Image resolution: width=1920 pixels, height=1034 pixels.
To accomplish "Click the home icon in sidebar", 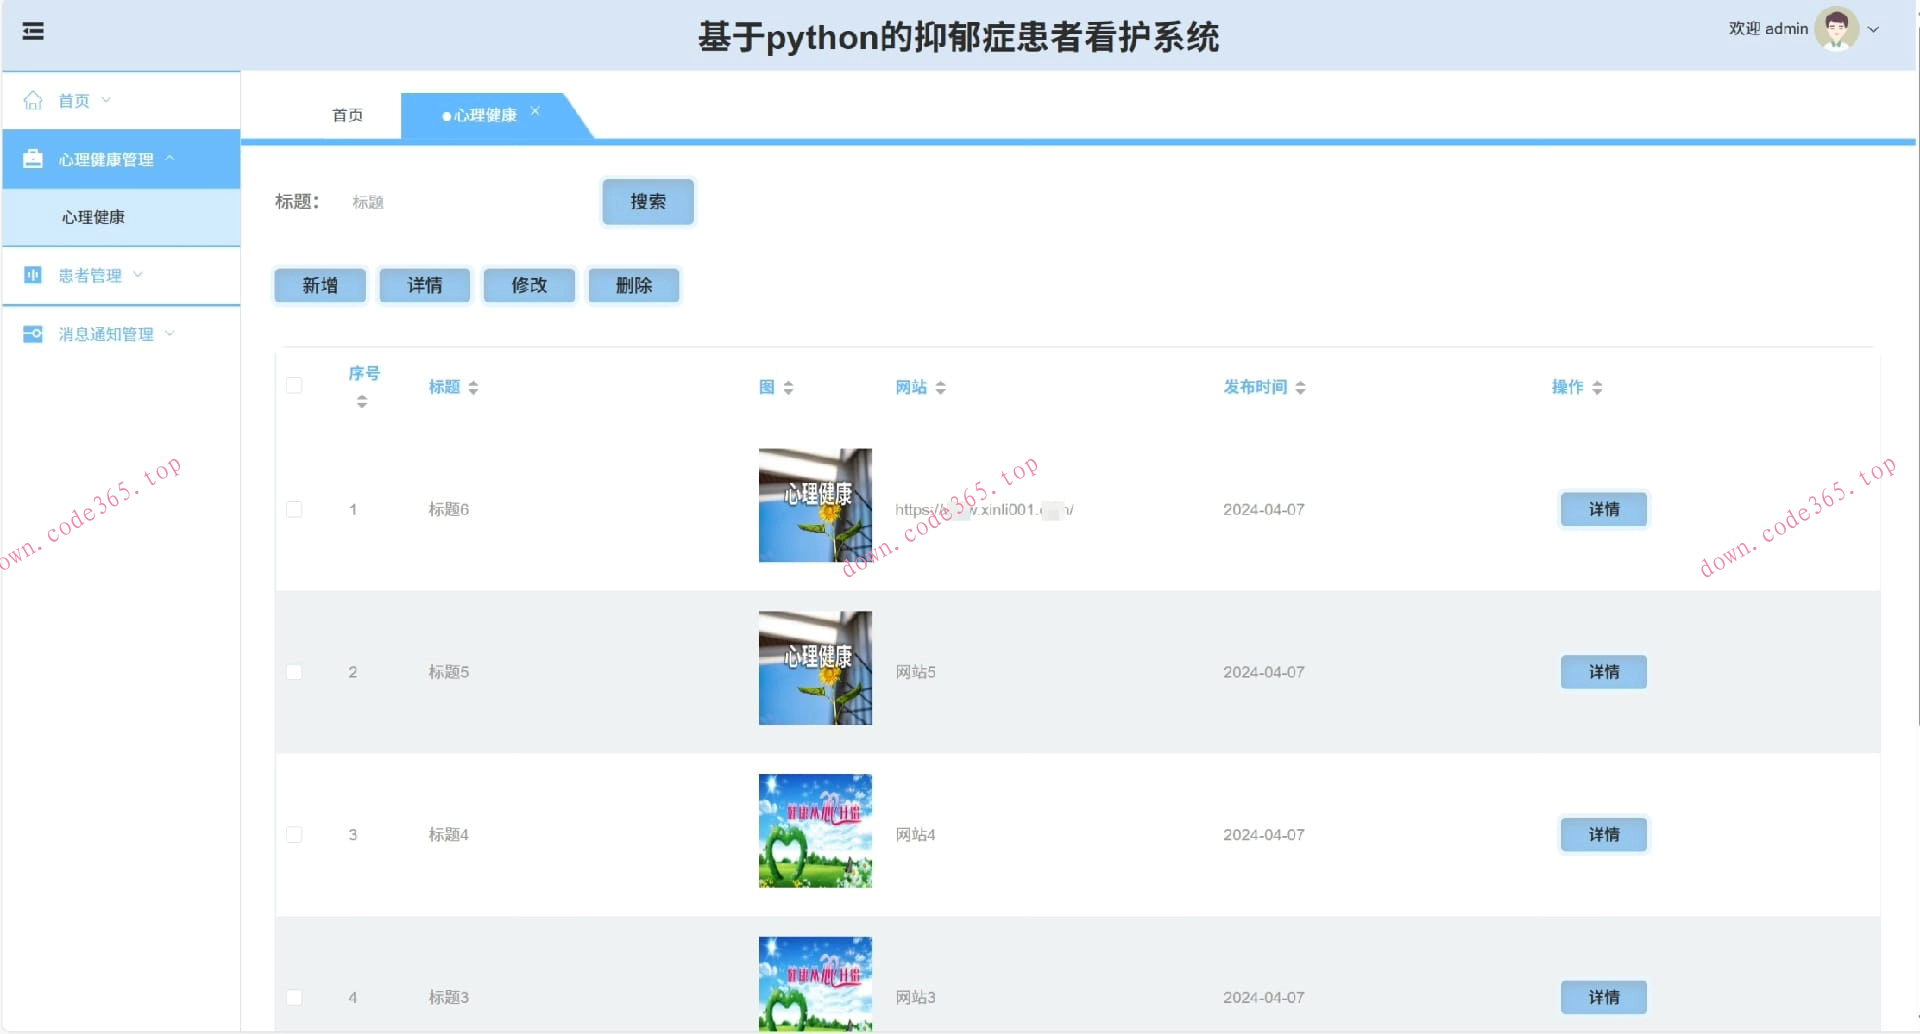I will pos(33,100).
